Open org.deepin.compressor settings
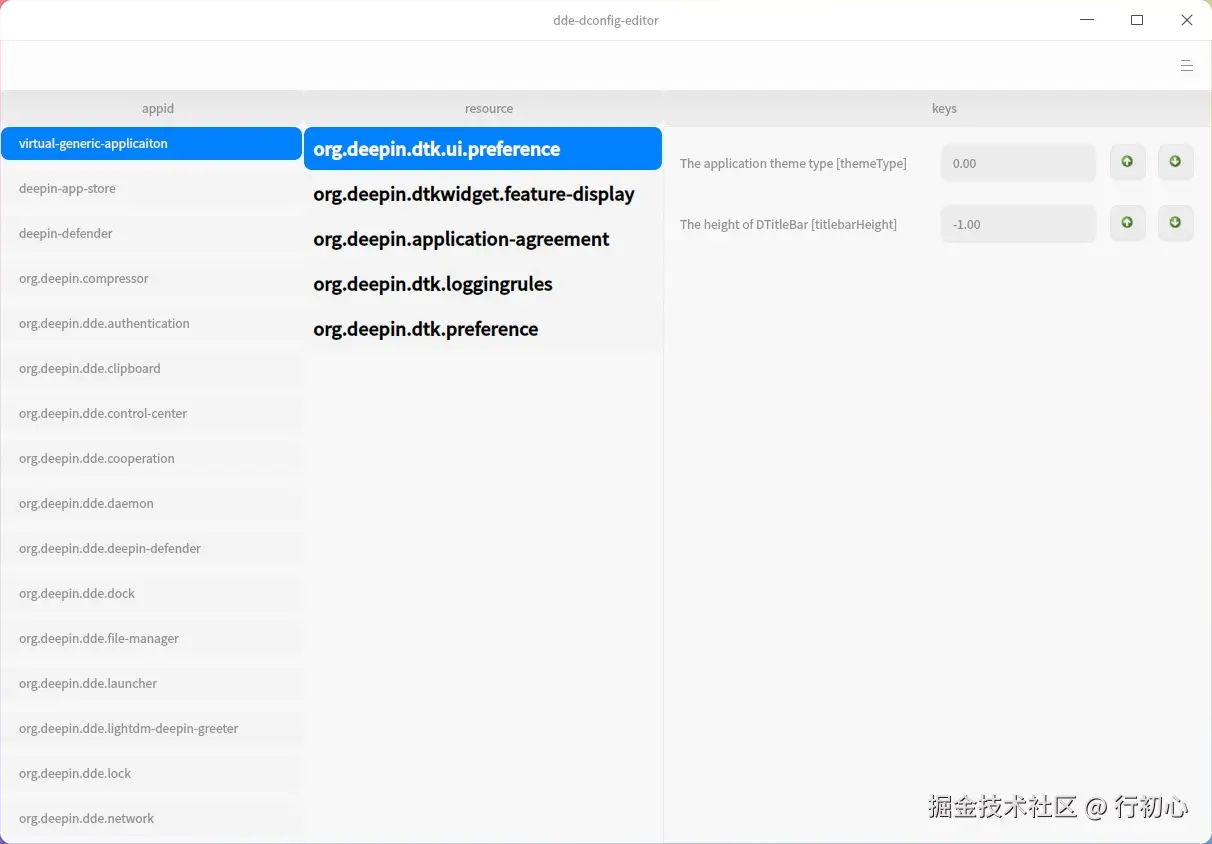 tap(150, 278)
